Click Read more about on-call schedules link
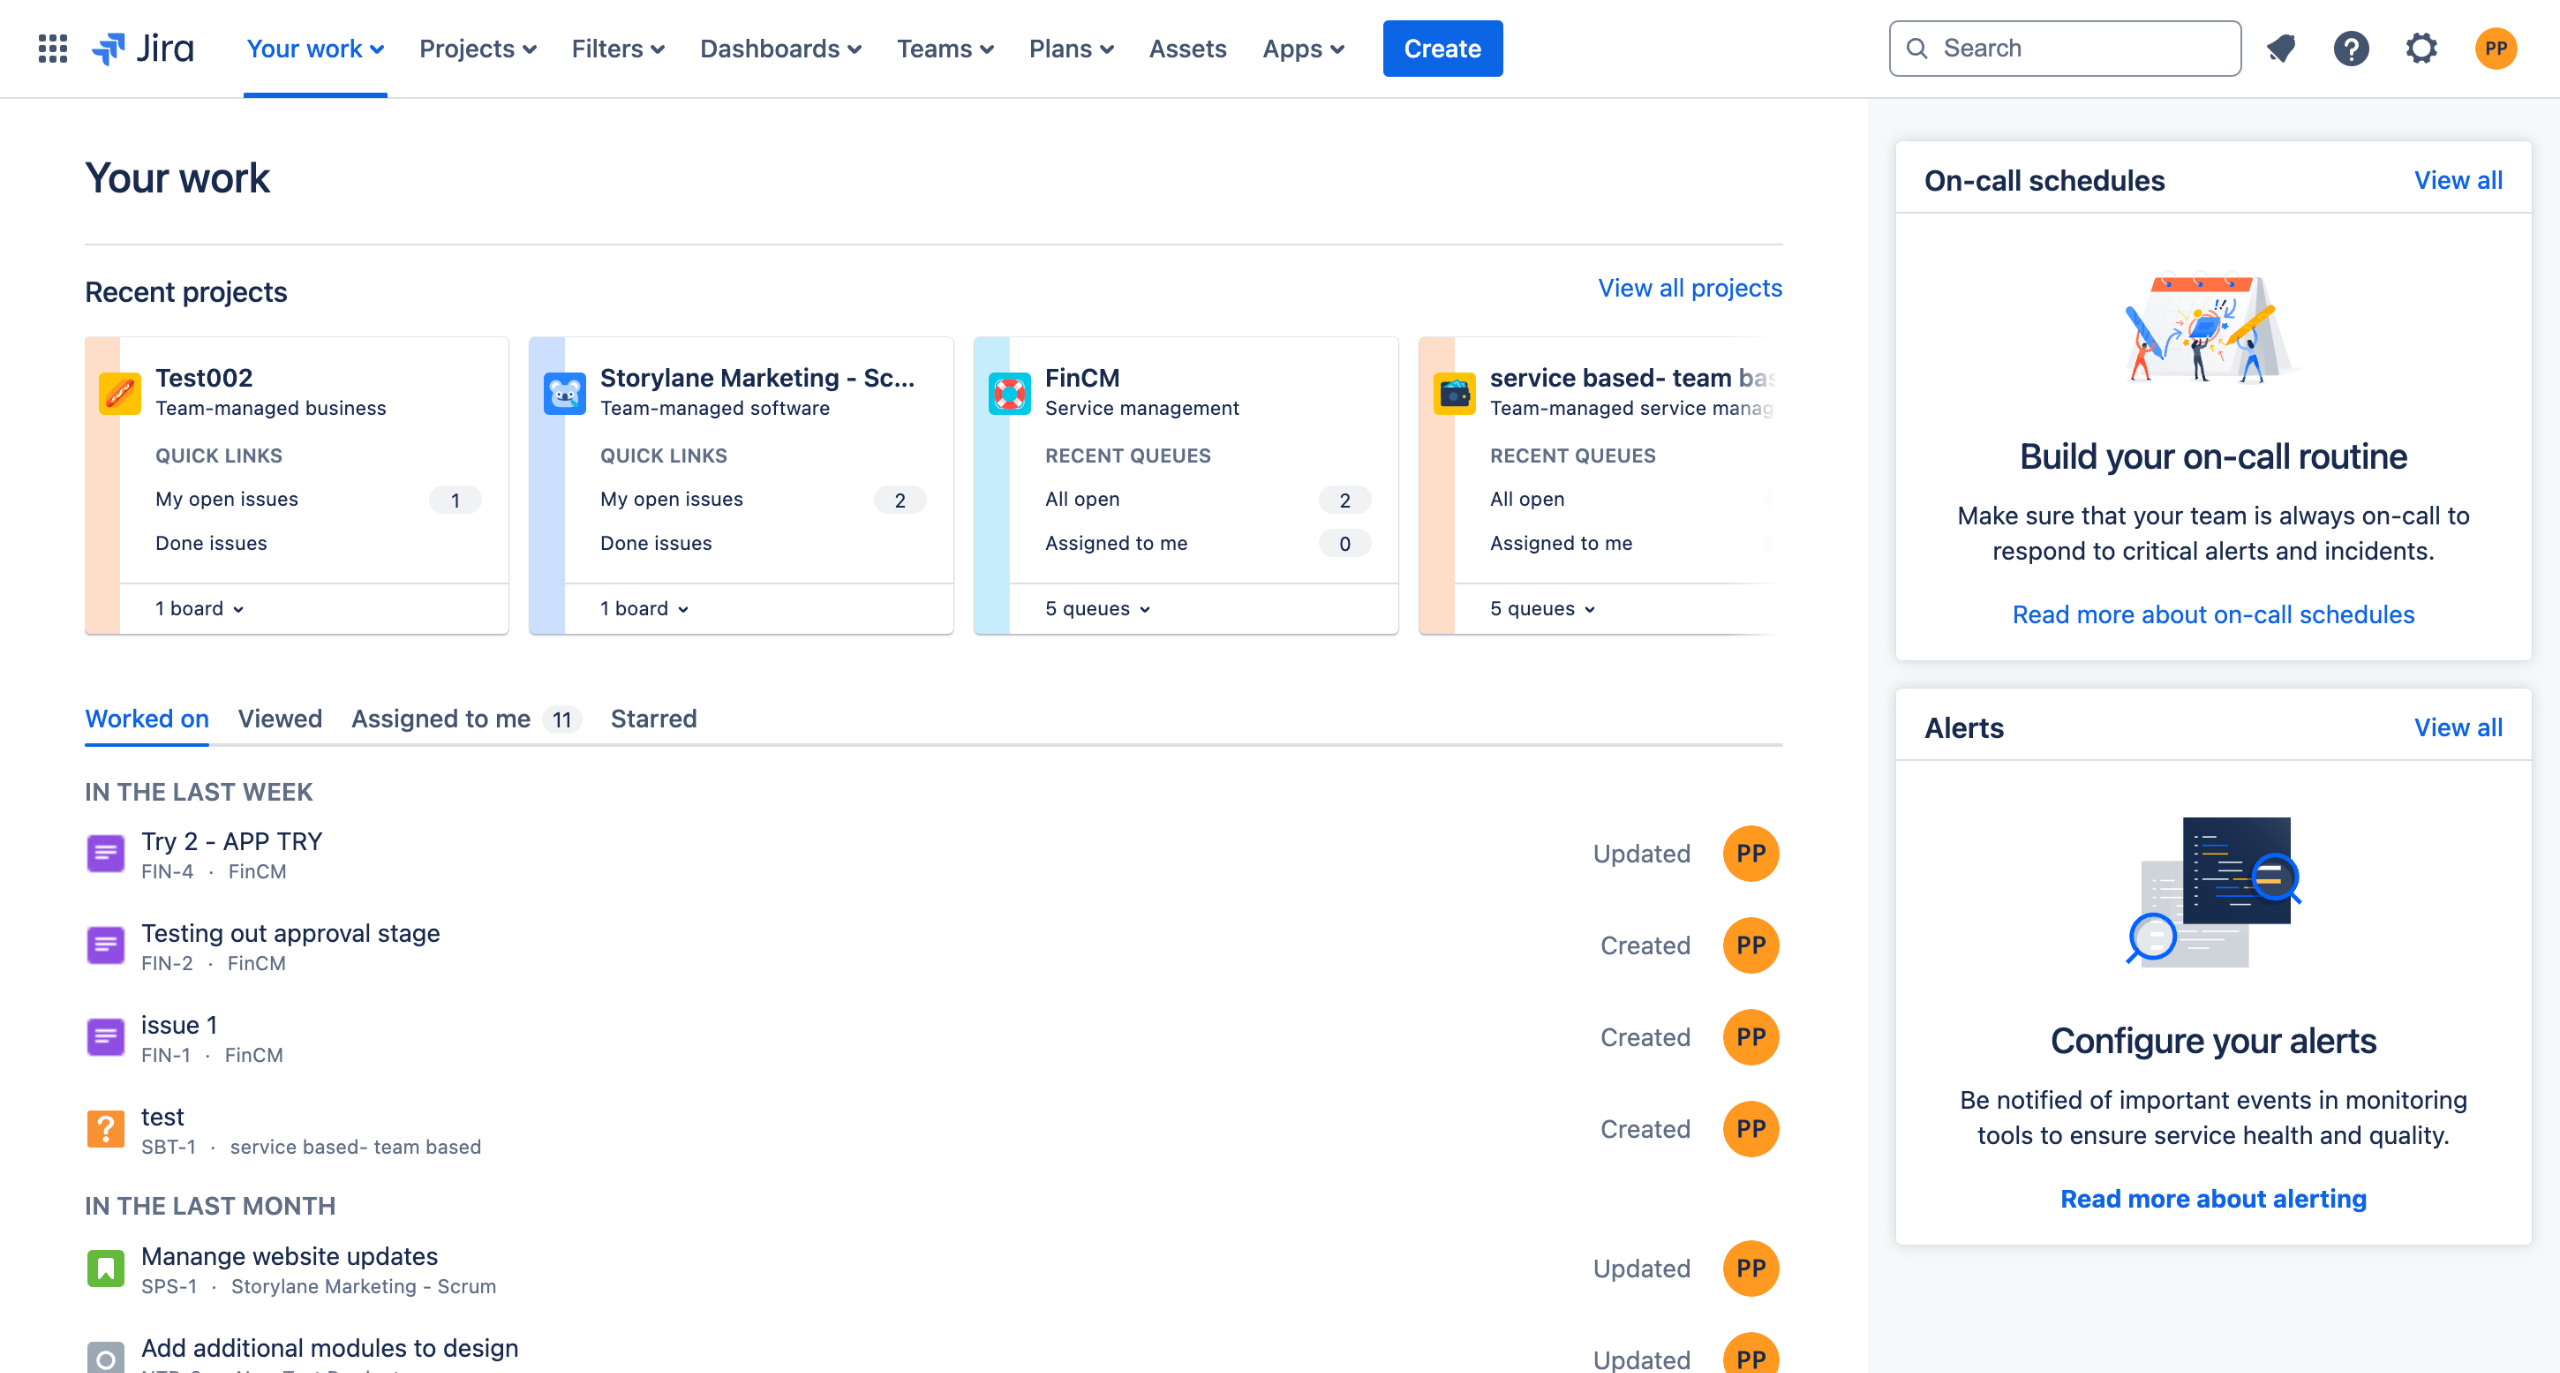This screenshot has height=1373, width=2560. [2213, 614]
